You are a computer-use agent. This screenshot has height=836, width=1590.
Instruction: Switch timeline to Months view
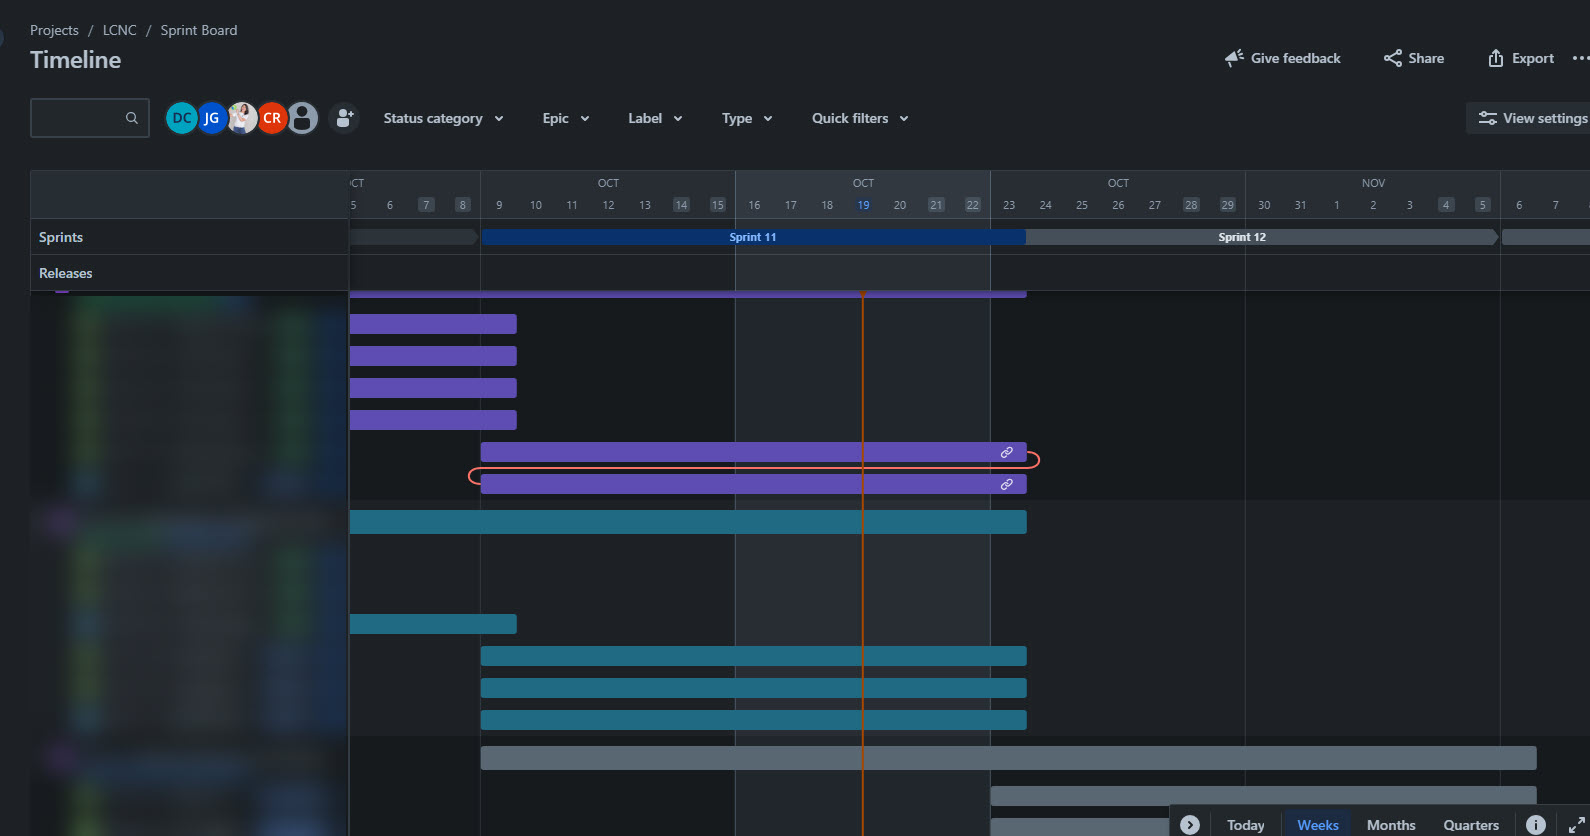[x=1391, y=824]
